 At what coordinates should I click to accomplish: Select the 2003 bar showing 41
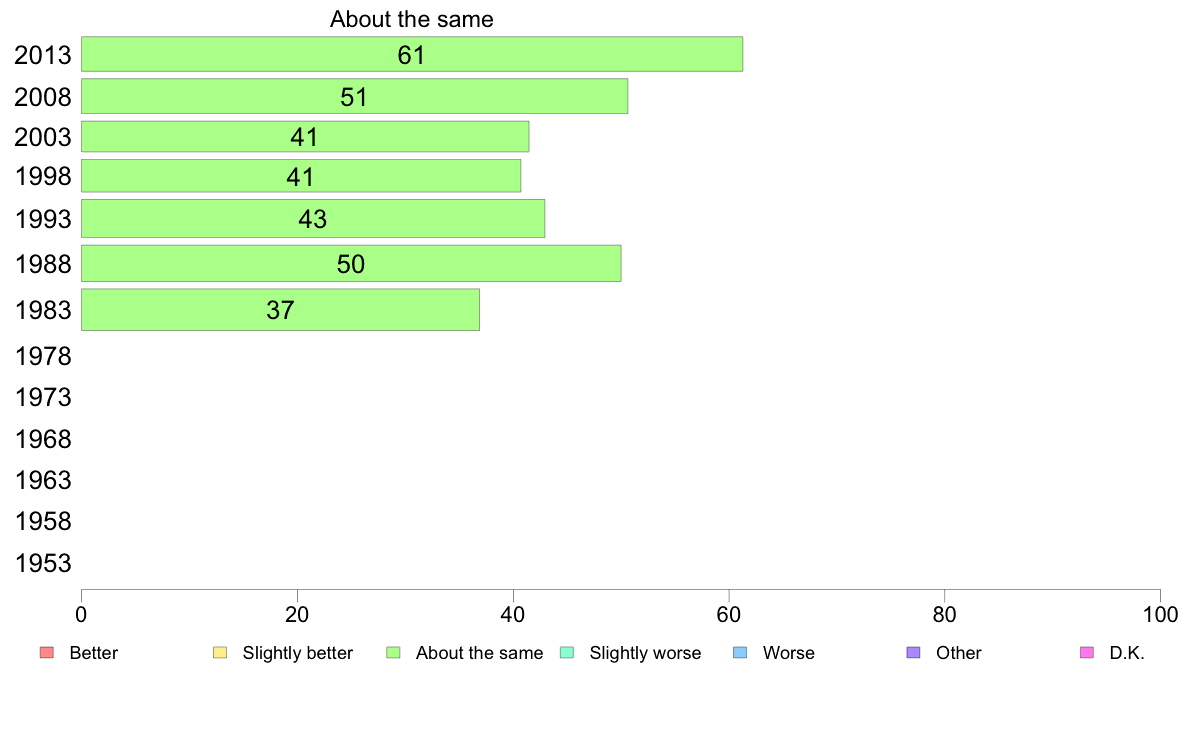pos(305,136)
